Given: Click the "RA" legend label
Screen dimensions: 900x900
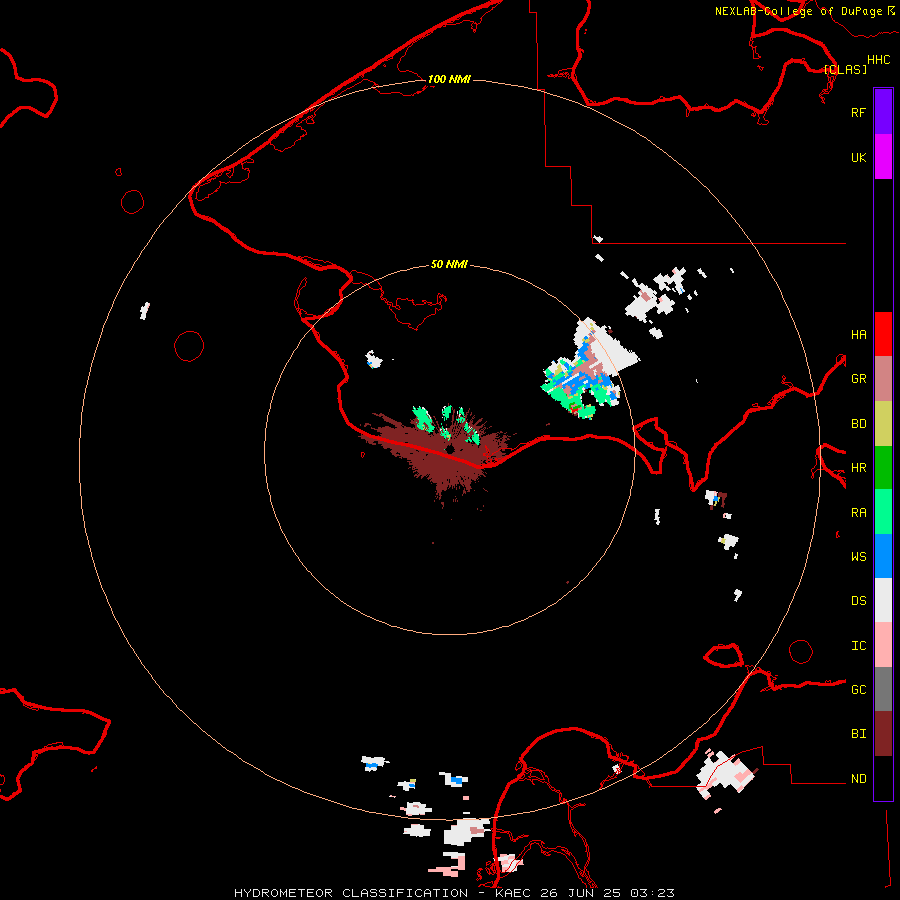Looking at the screenshot, I should pos(858,513).
